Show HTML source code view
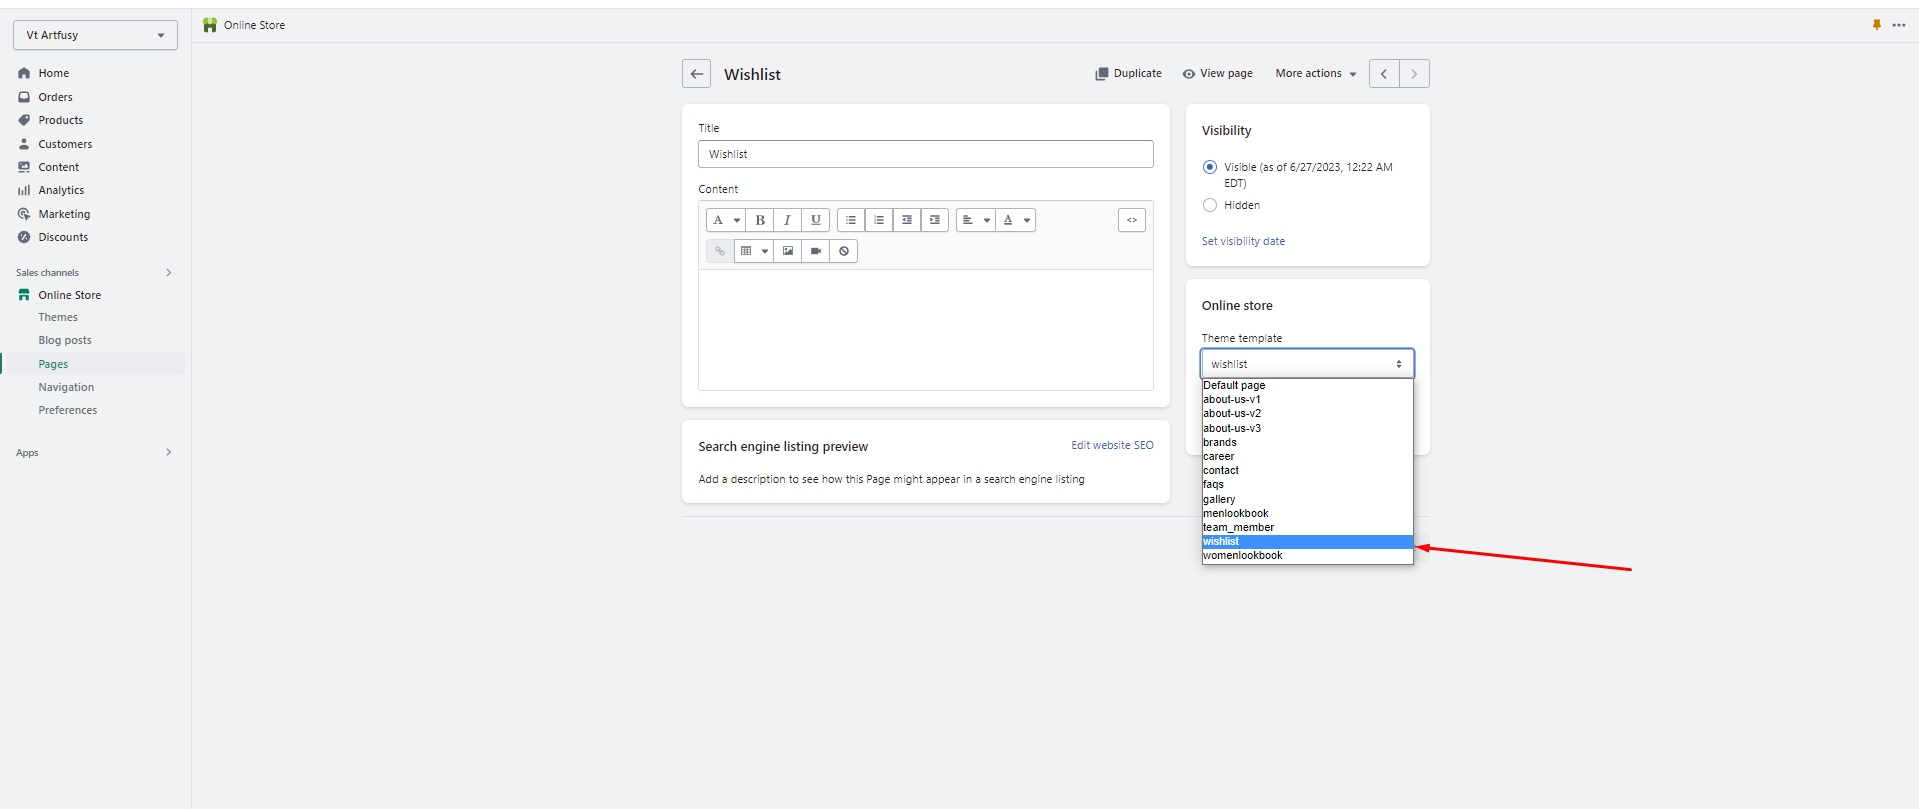1919x809 pixels. tap(1131, 220)
